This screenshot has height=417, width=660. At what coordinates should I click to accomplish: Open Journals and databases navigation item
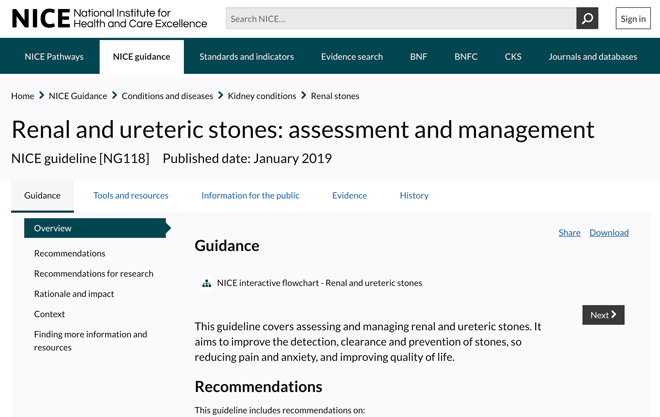coord(593,57)
